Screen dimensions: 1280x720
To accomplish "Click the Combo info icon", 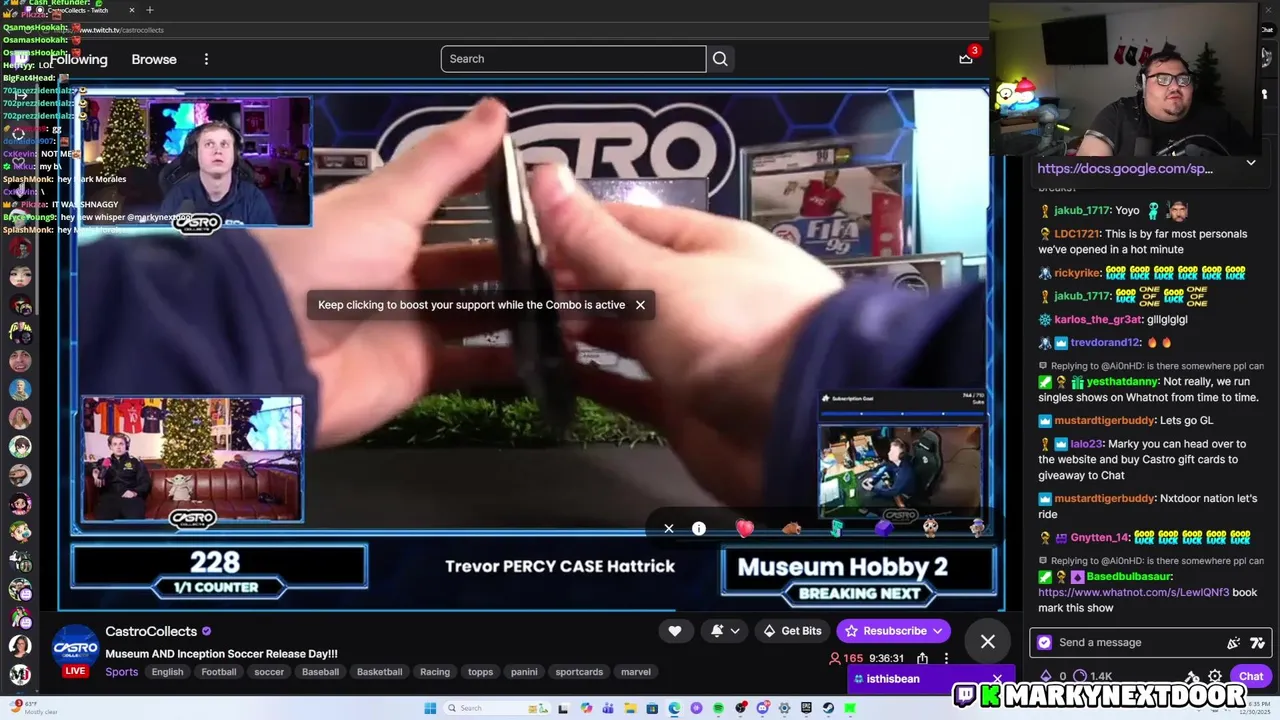I will [699, 529].
